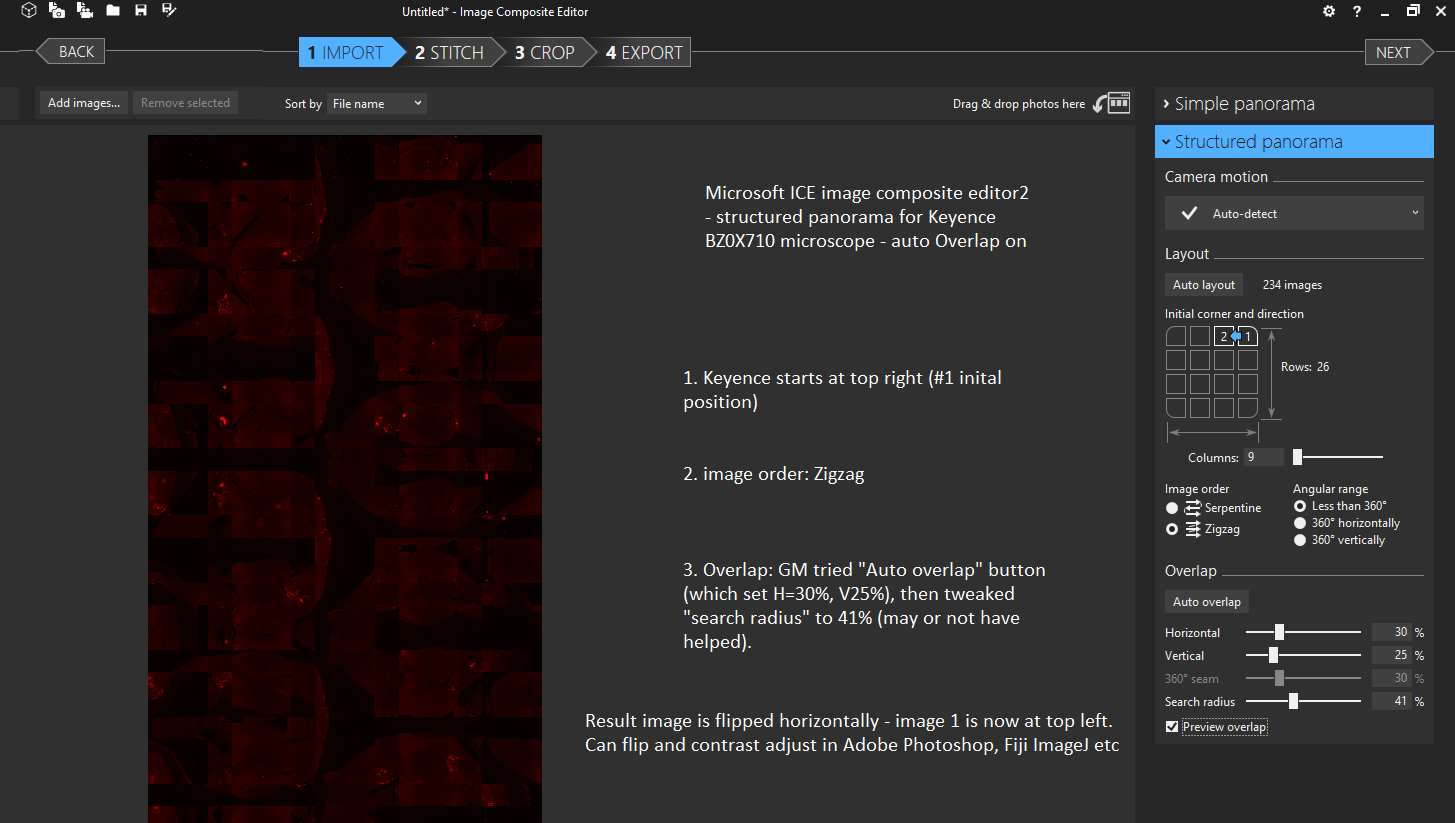Click the Horizontal overlap percentage field

coord(1391,632)
